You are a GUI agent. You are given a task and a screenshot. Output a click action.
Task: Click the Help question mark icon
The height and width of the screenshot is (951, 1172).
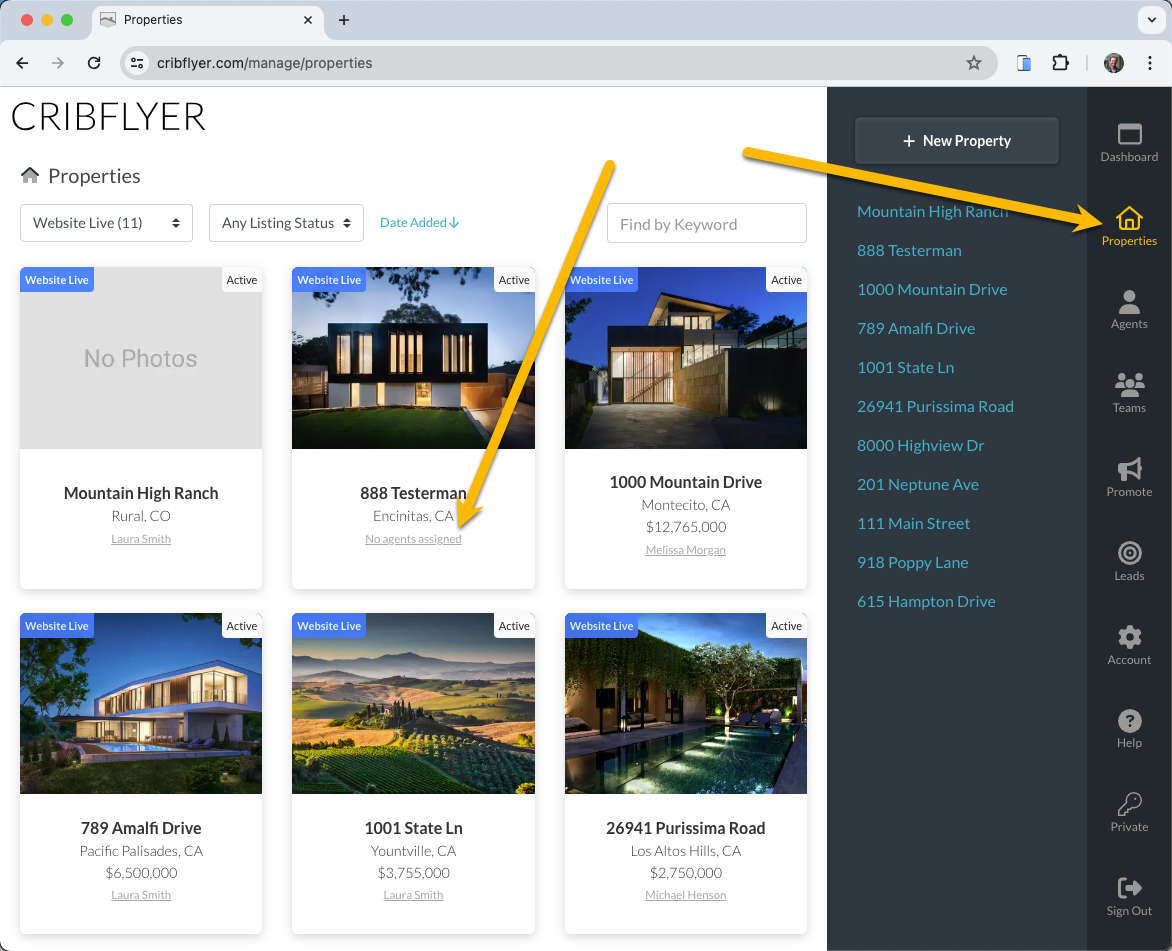(x=1129, y=721)
